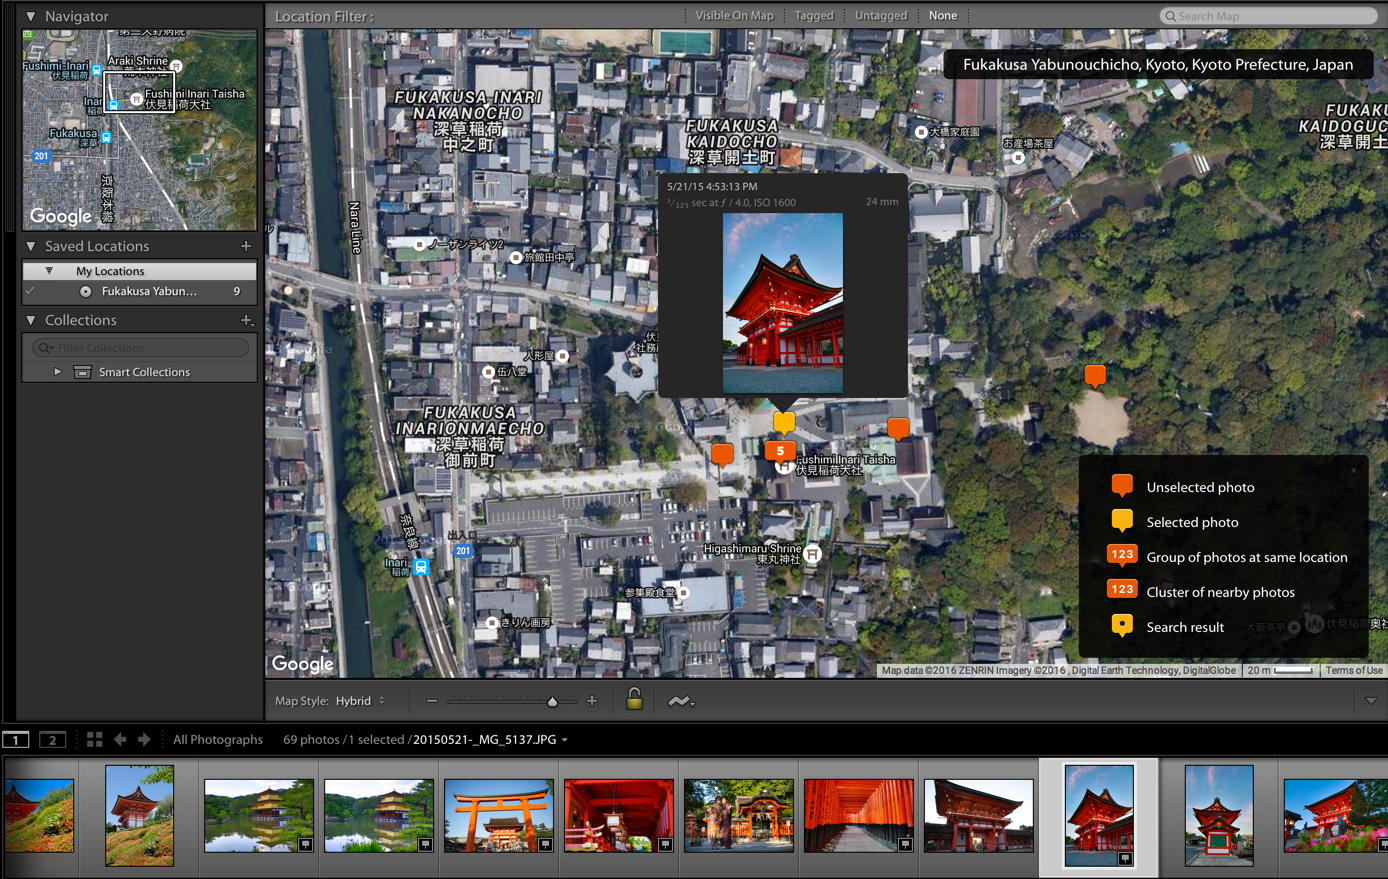Image resolution: width=1388 pixels, height=879 pixels.
Task: Click the zoom out minus icon
Action: (x=432, y=701)
